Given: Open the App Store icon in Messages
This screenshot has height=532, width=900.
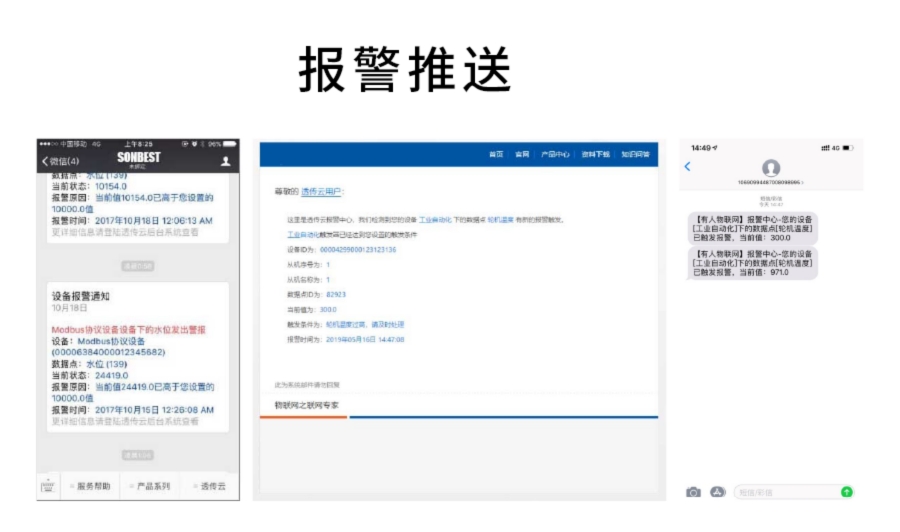Looking at the screenshot, I should [717, 492].
